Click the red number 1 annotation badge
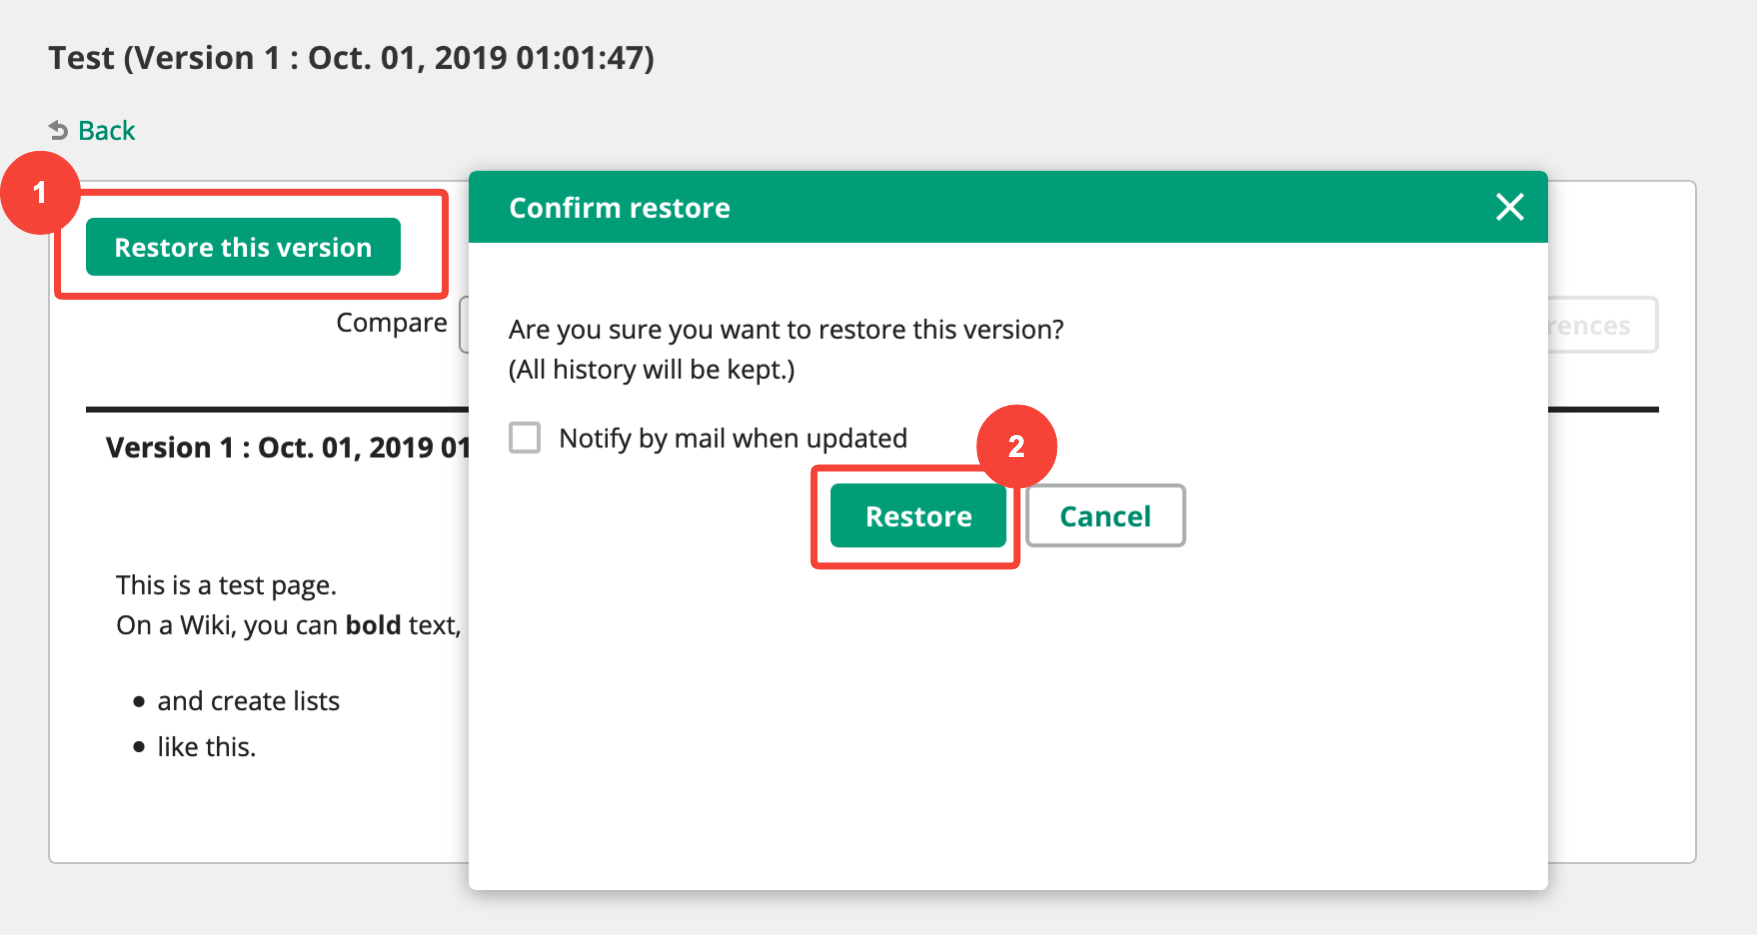Screen dimensions: 1758x936 pos(40,193)
